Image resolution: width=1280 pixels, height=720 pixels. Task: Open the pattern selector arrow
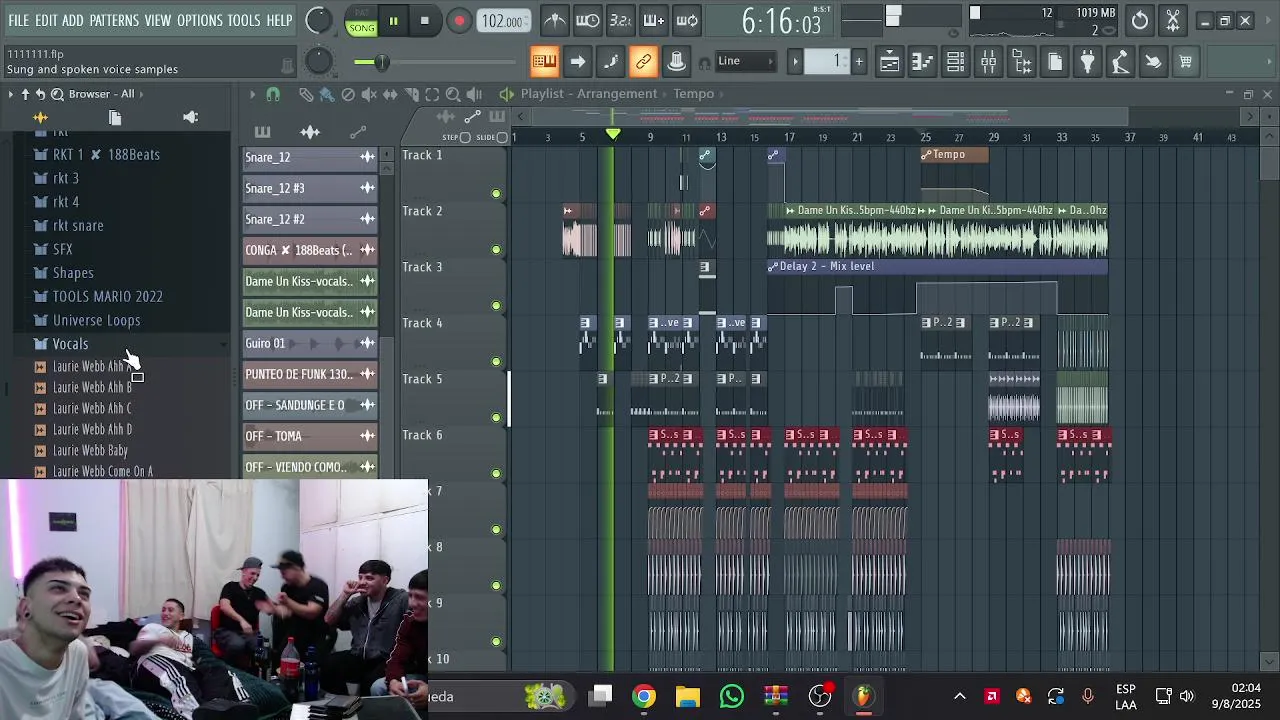pos(795,62)
